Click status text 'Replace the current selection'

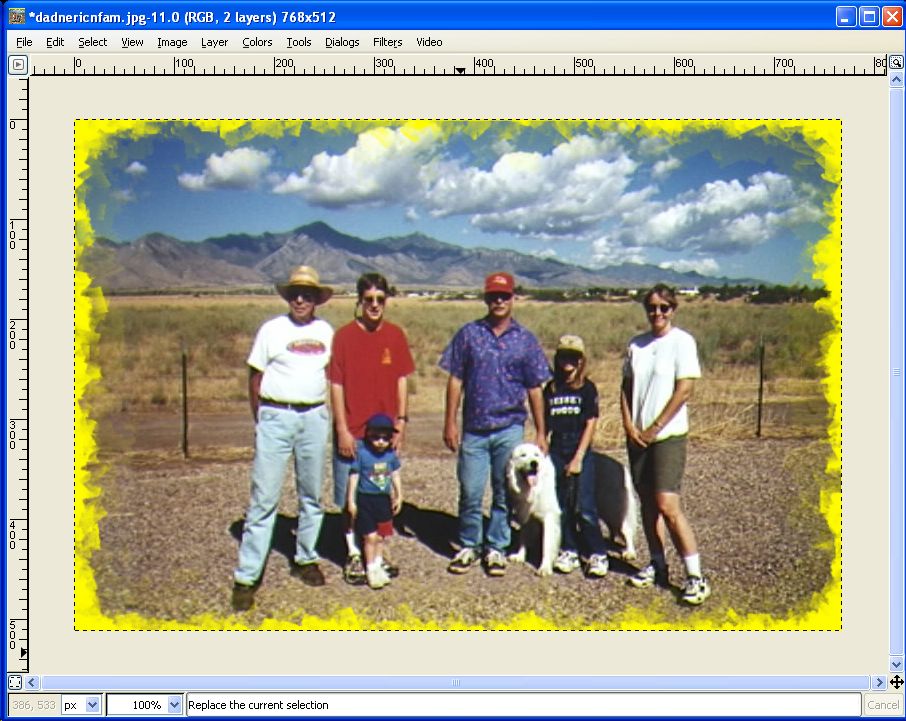click(258, 705)
